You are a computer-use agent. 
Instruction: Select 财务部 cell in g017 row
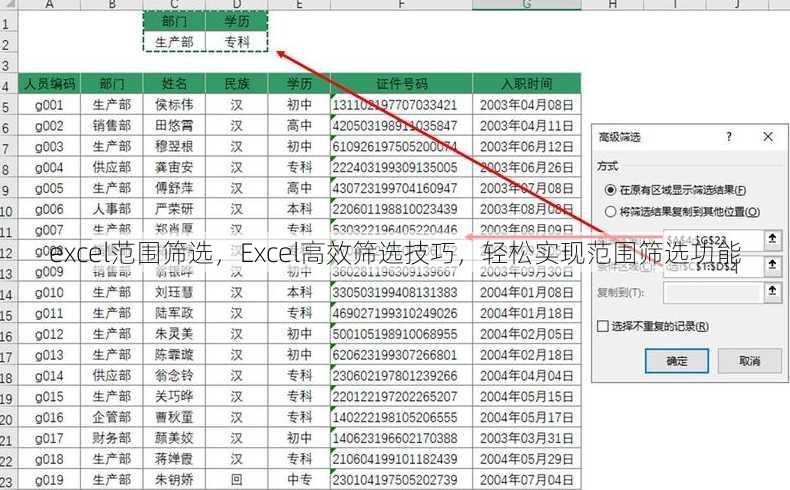112,438
